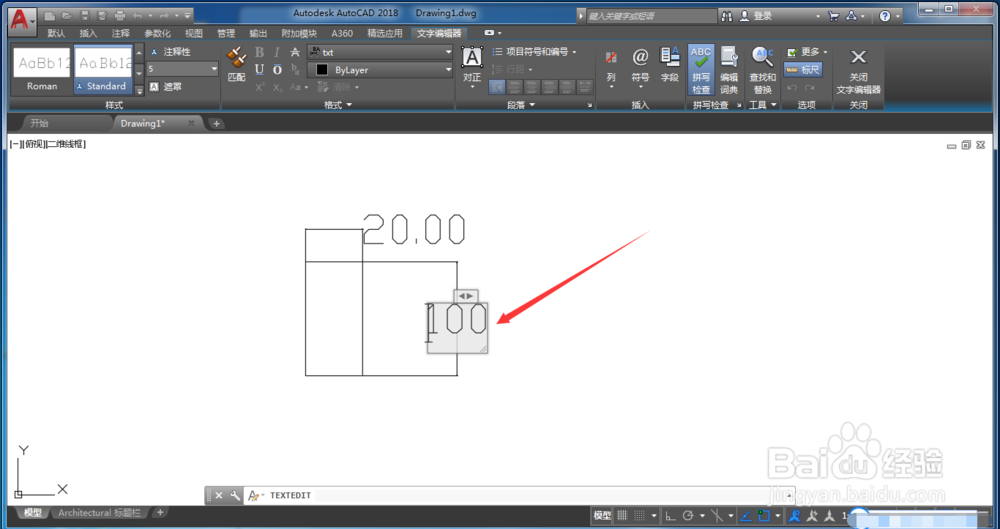Switch to the 注释 ribbon tab
Screen dimensions: 1000x529
click(x=121, y=33)
